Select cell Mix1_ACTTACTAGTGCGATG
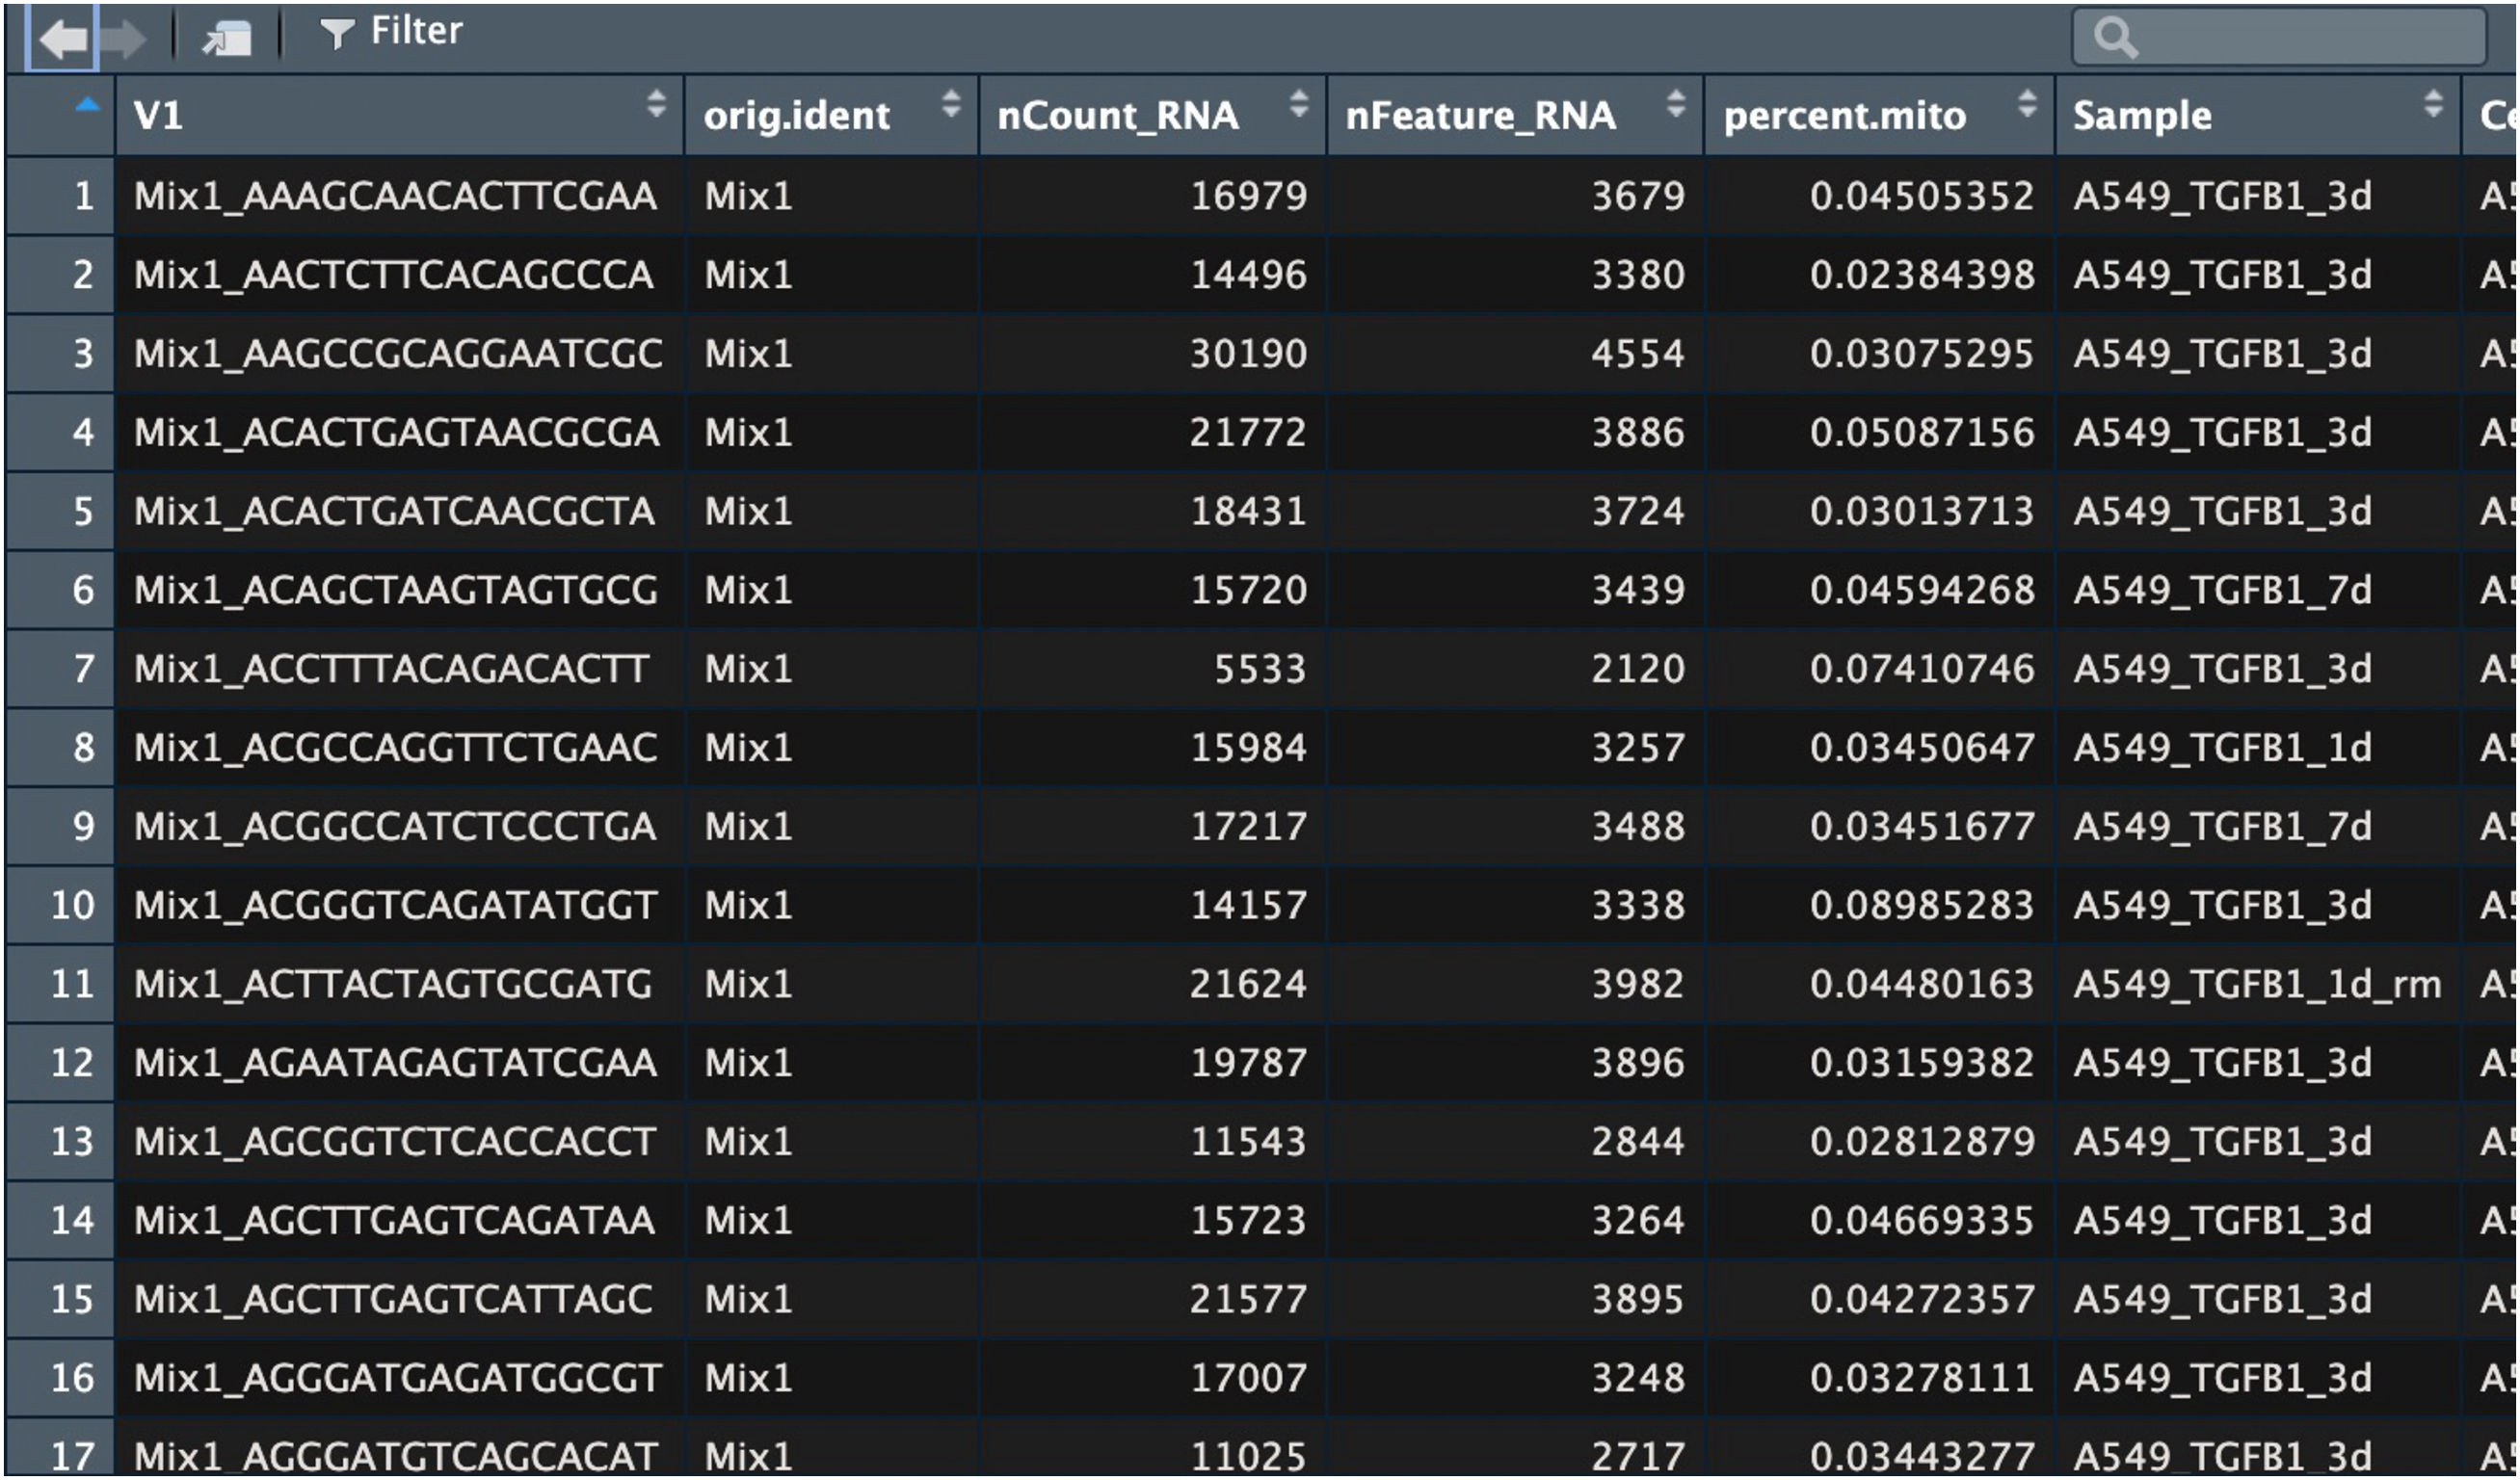This screenshot has width=2520, height=1480. 393,984
